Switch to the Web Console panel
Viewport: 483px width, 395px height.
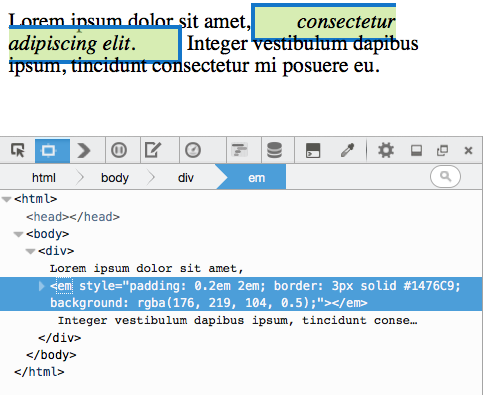(84, 151)
